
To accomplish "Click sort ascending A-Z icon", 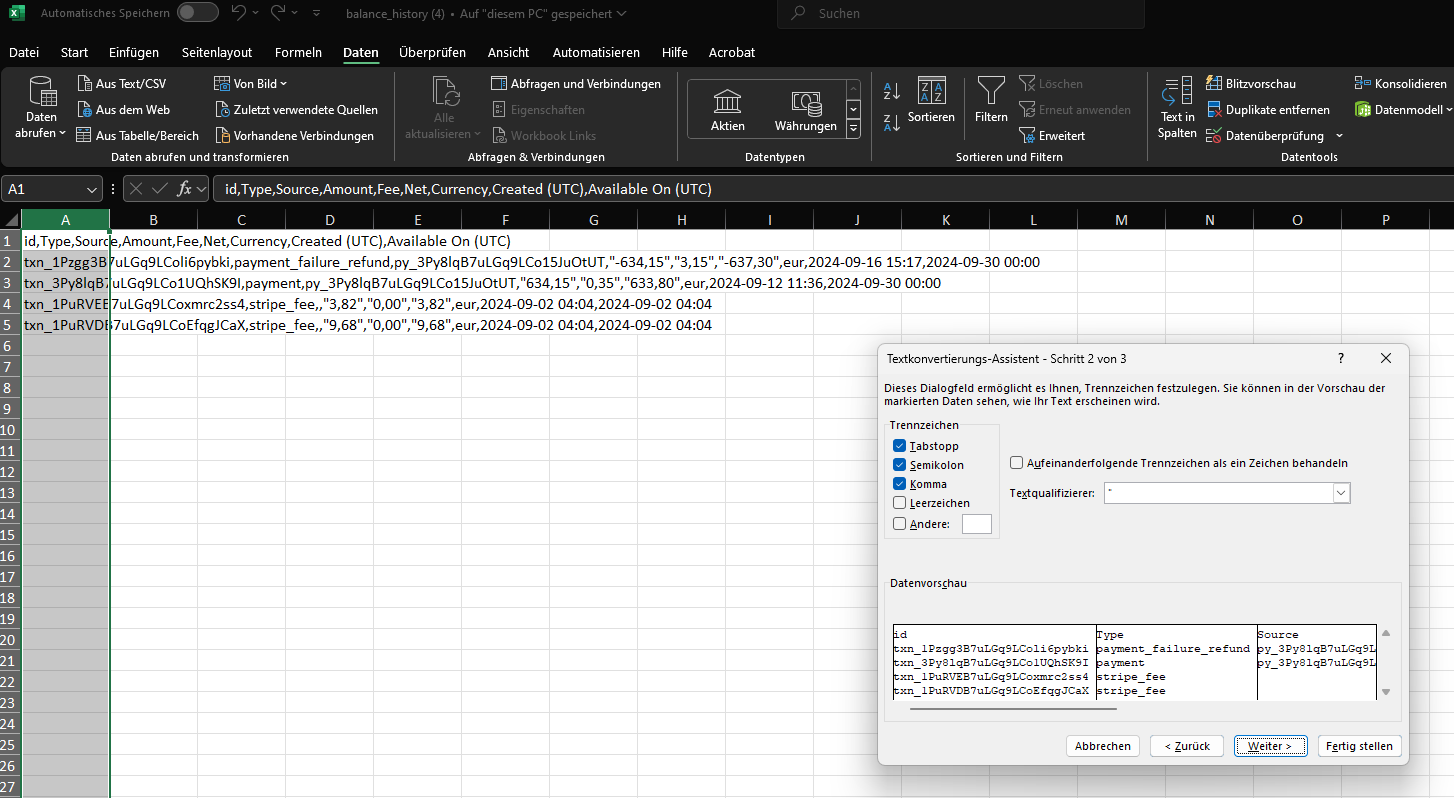I will tap(892, 92).
